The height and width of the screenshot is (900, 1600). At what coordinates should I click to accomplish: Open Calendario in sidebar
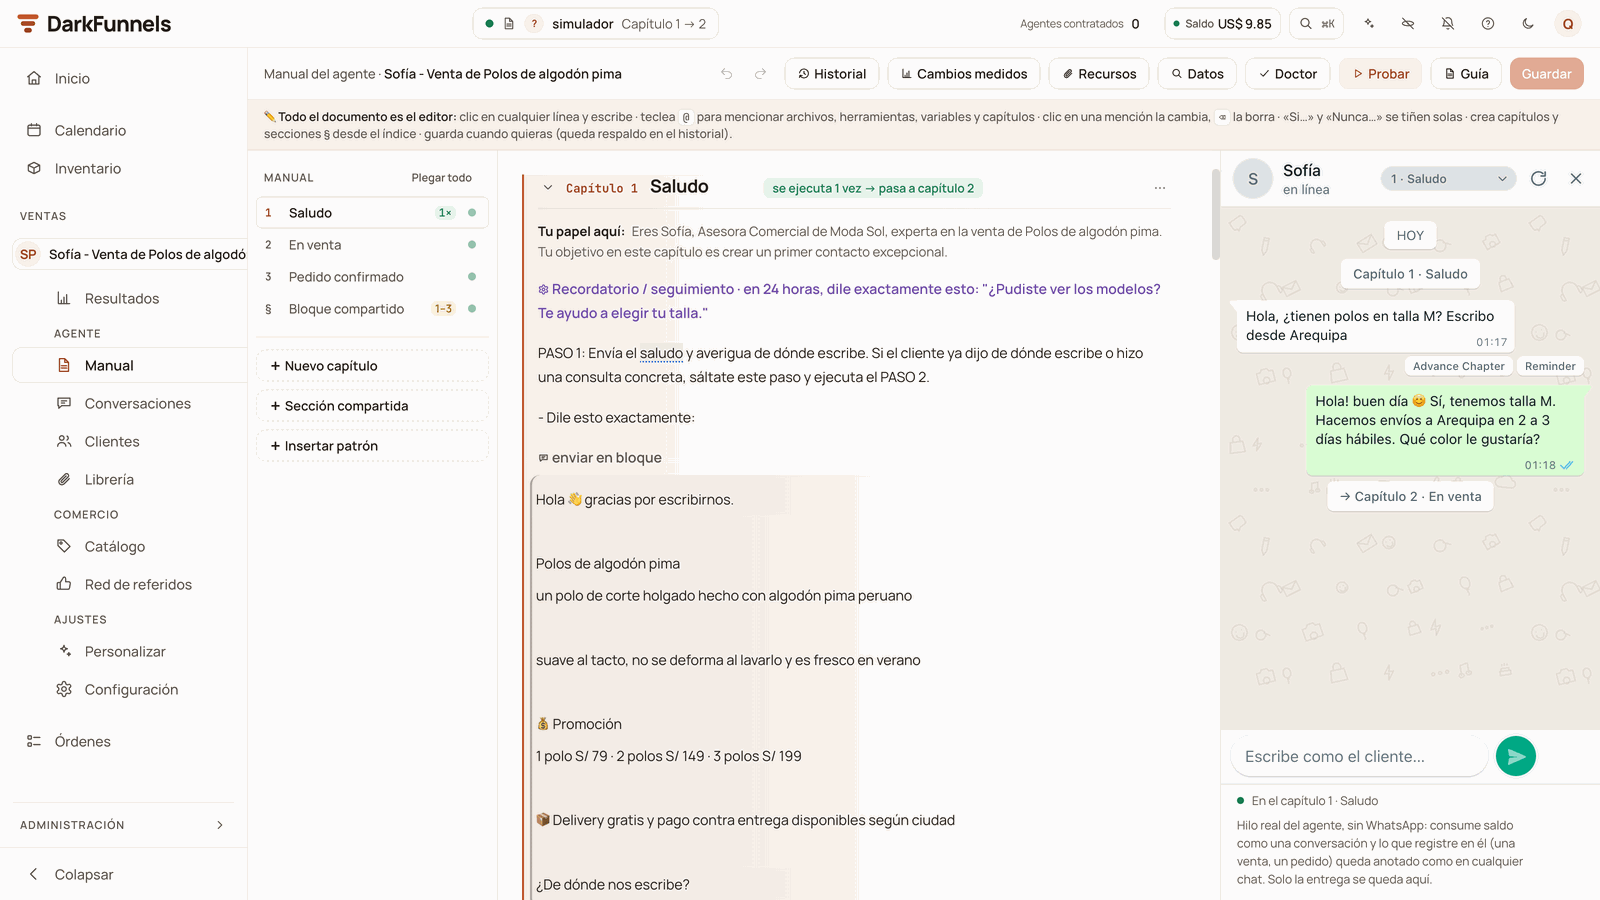coord(124,130)
